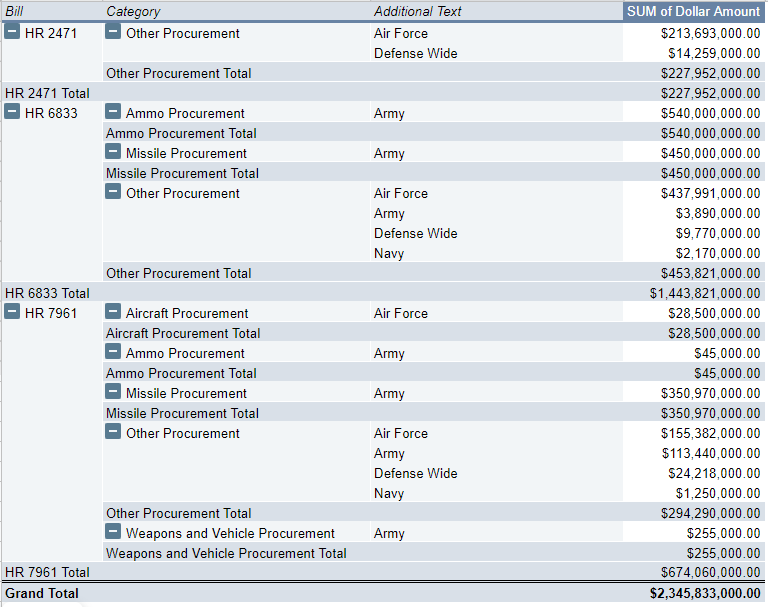Collapse the HR 2471 bill group
768x607 pixels.
[12, 31]
